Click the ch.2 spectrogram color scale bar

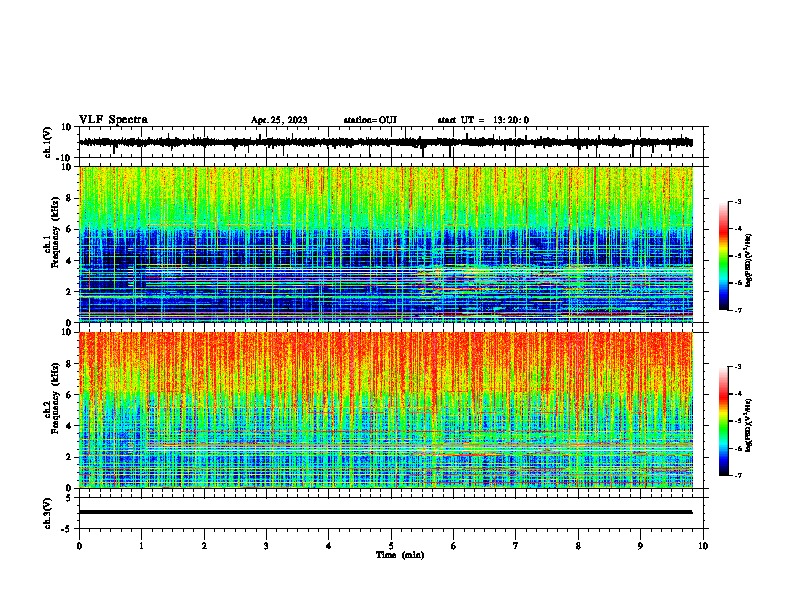pos(723,421)
